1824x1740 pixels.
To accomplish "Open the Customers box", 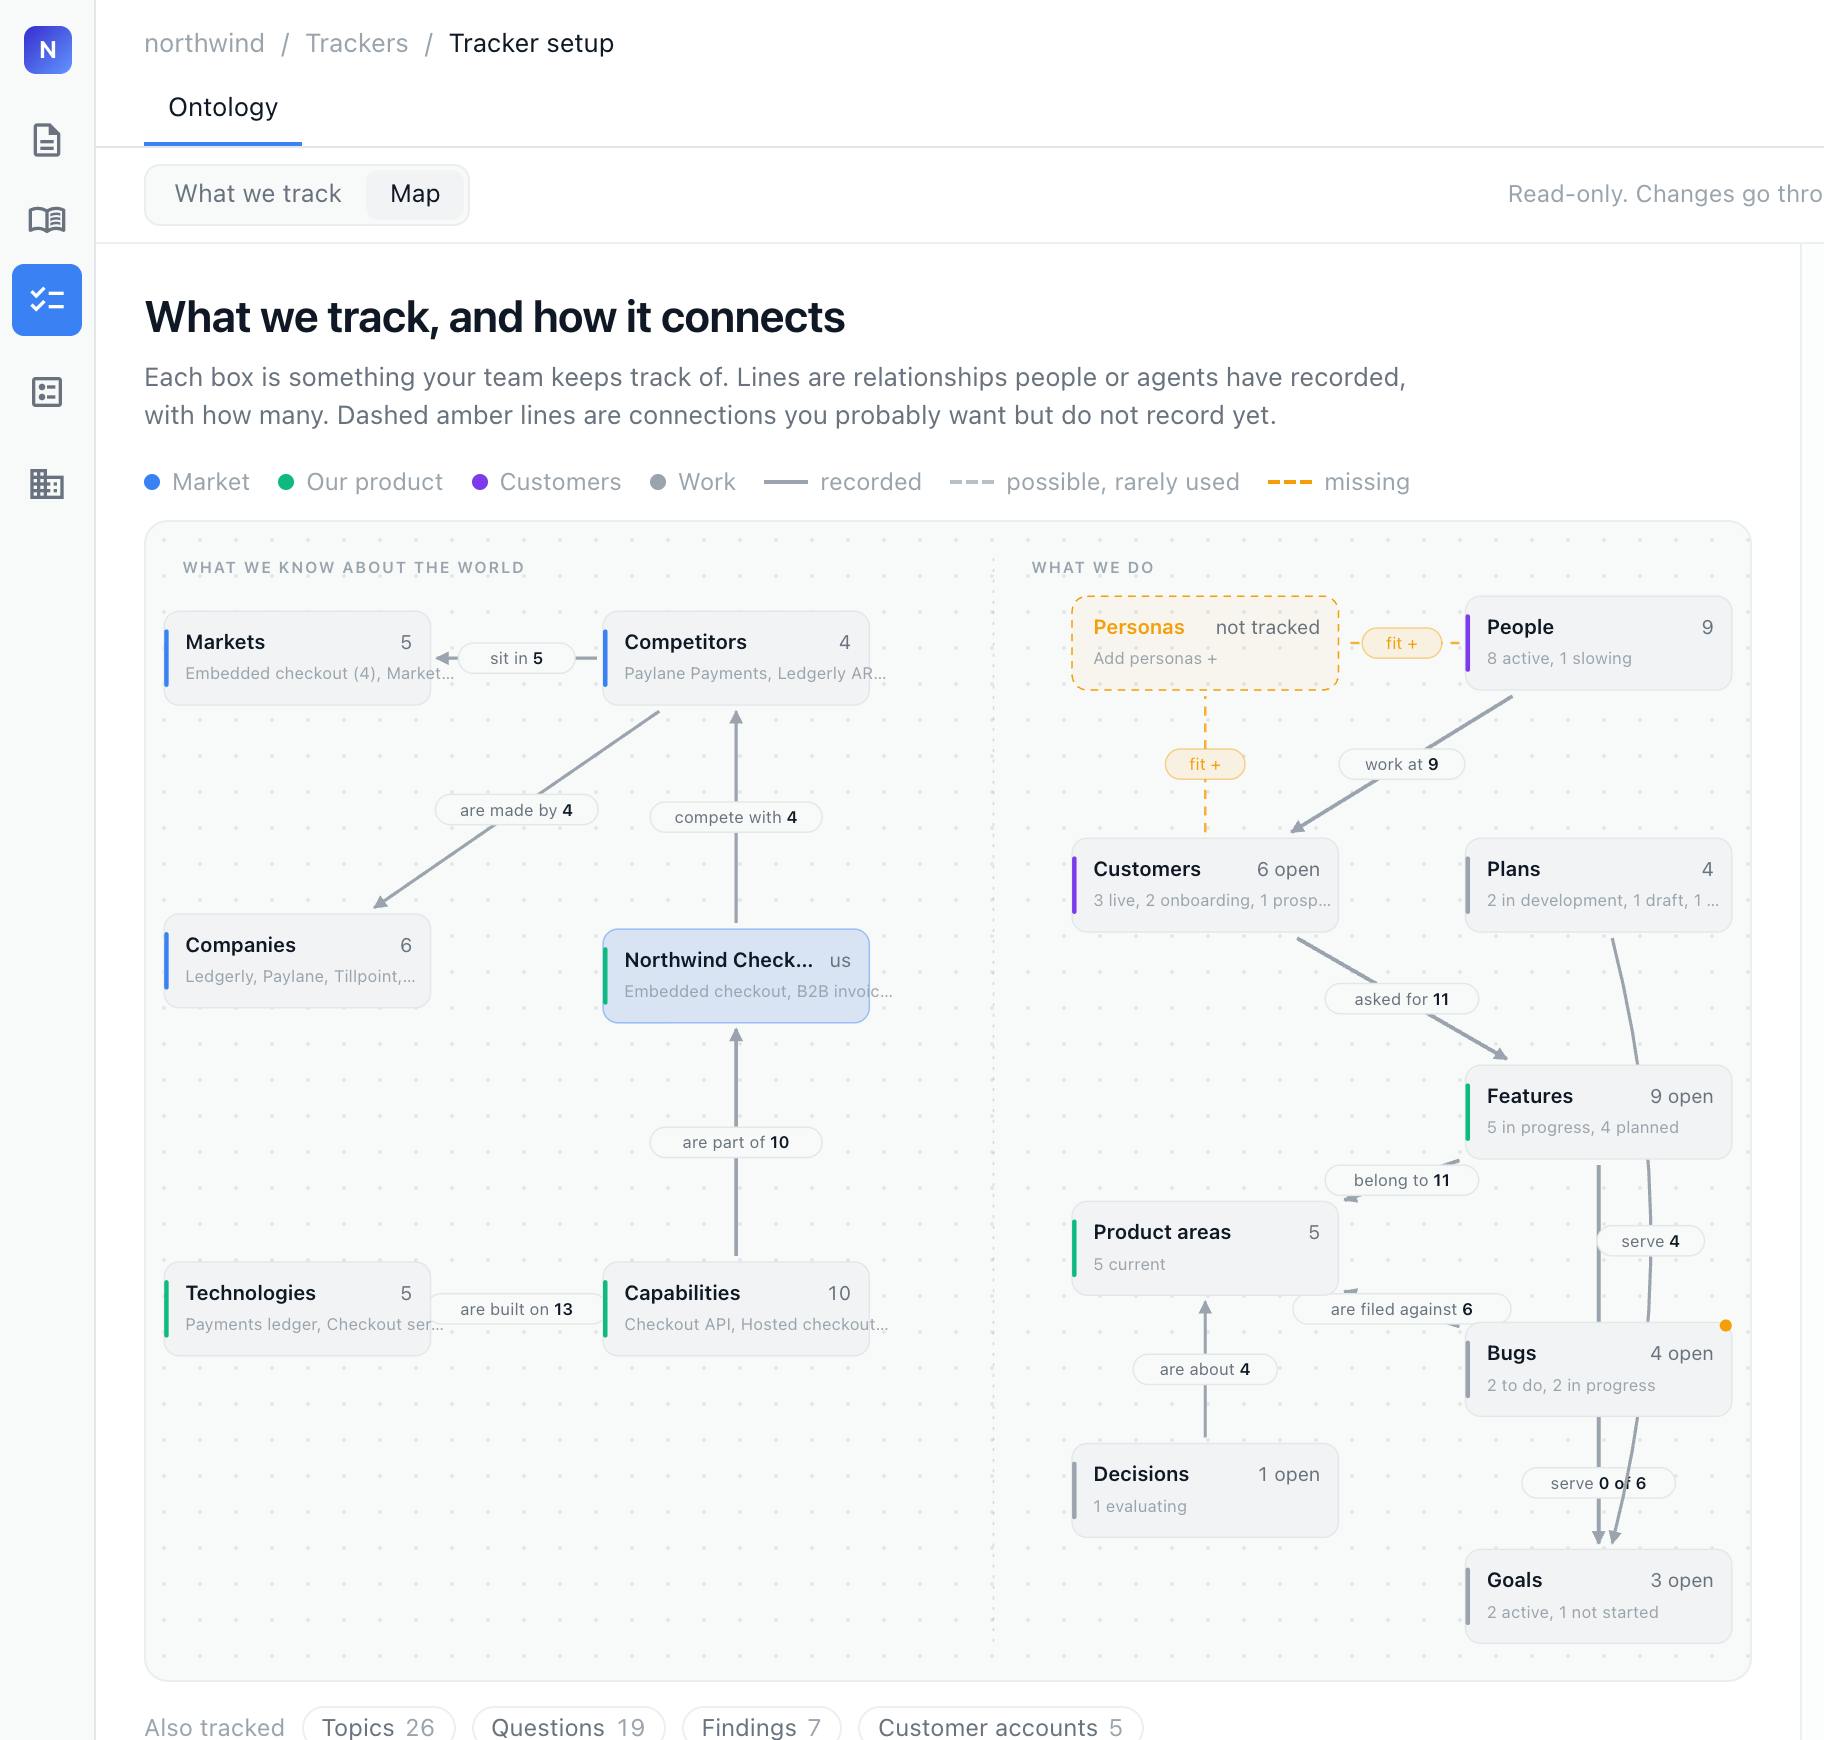I will click(x=1205, y=884).
